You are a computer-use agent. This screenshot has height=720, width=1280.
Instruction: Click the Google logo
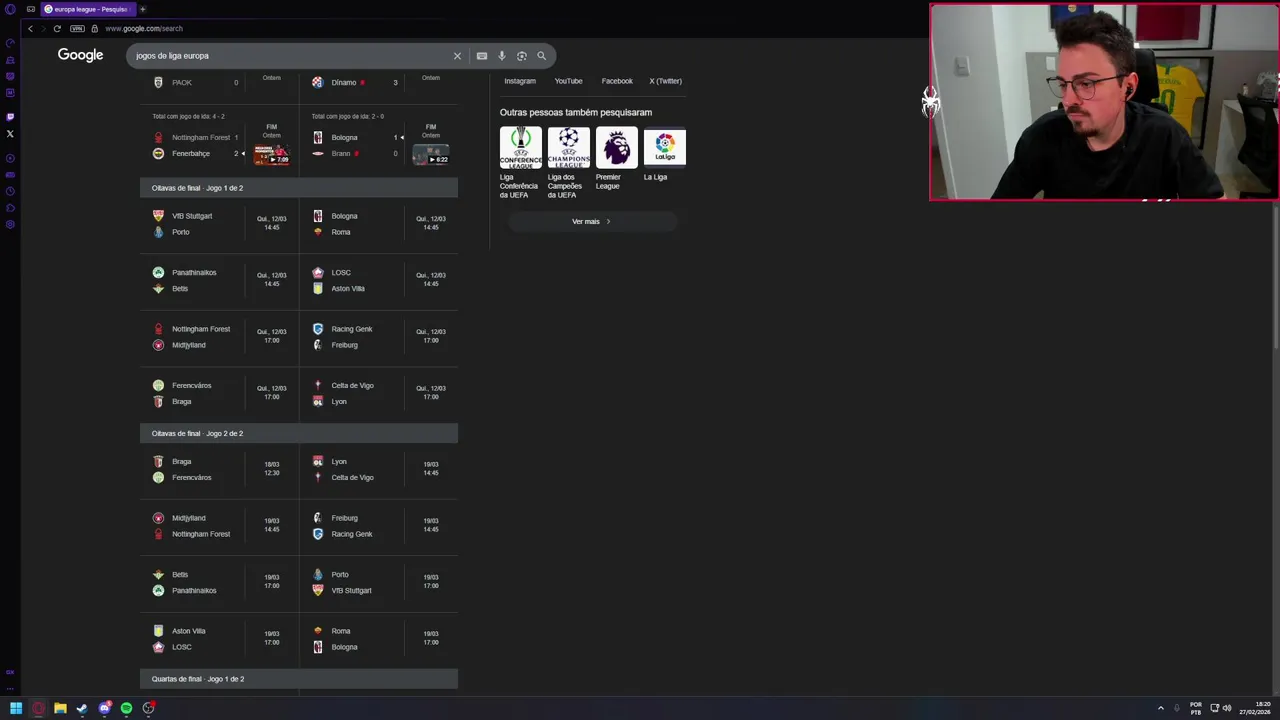80,55
